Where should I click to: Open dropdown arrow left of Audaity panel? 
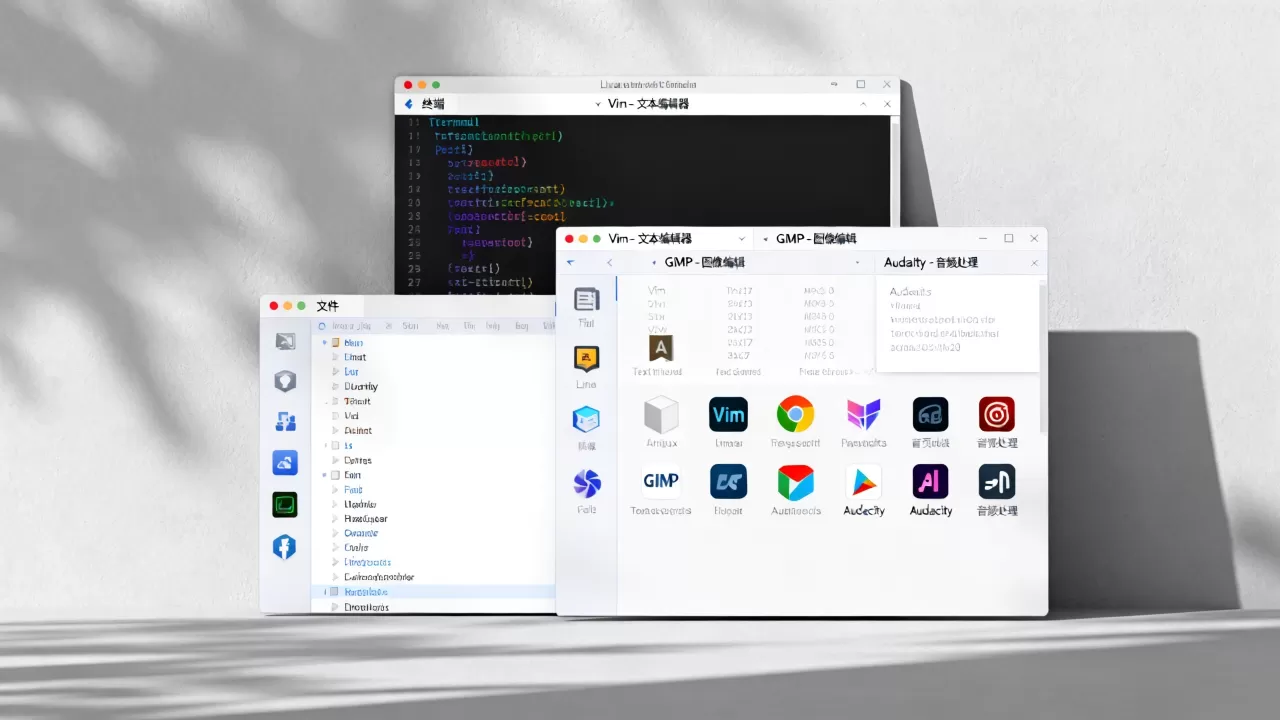pos(858,263)
